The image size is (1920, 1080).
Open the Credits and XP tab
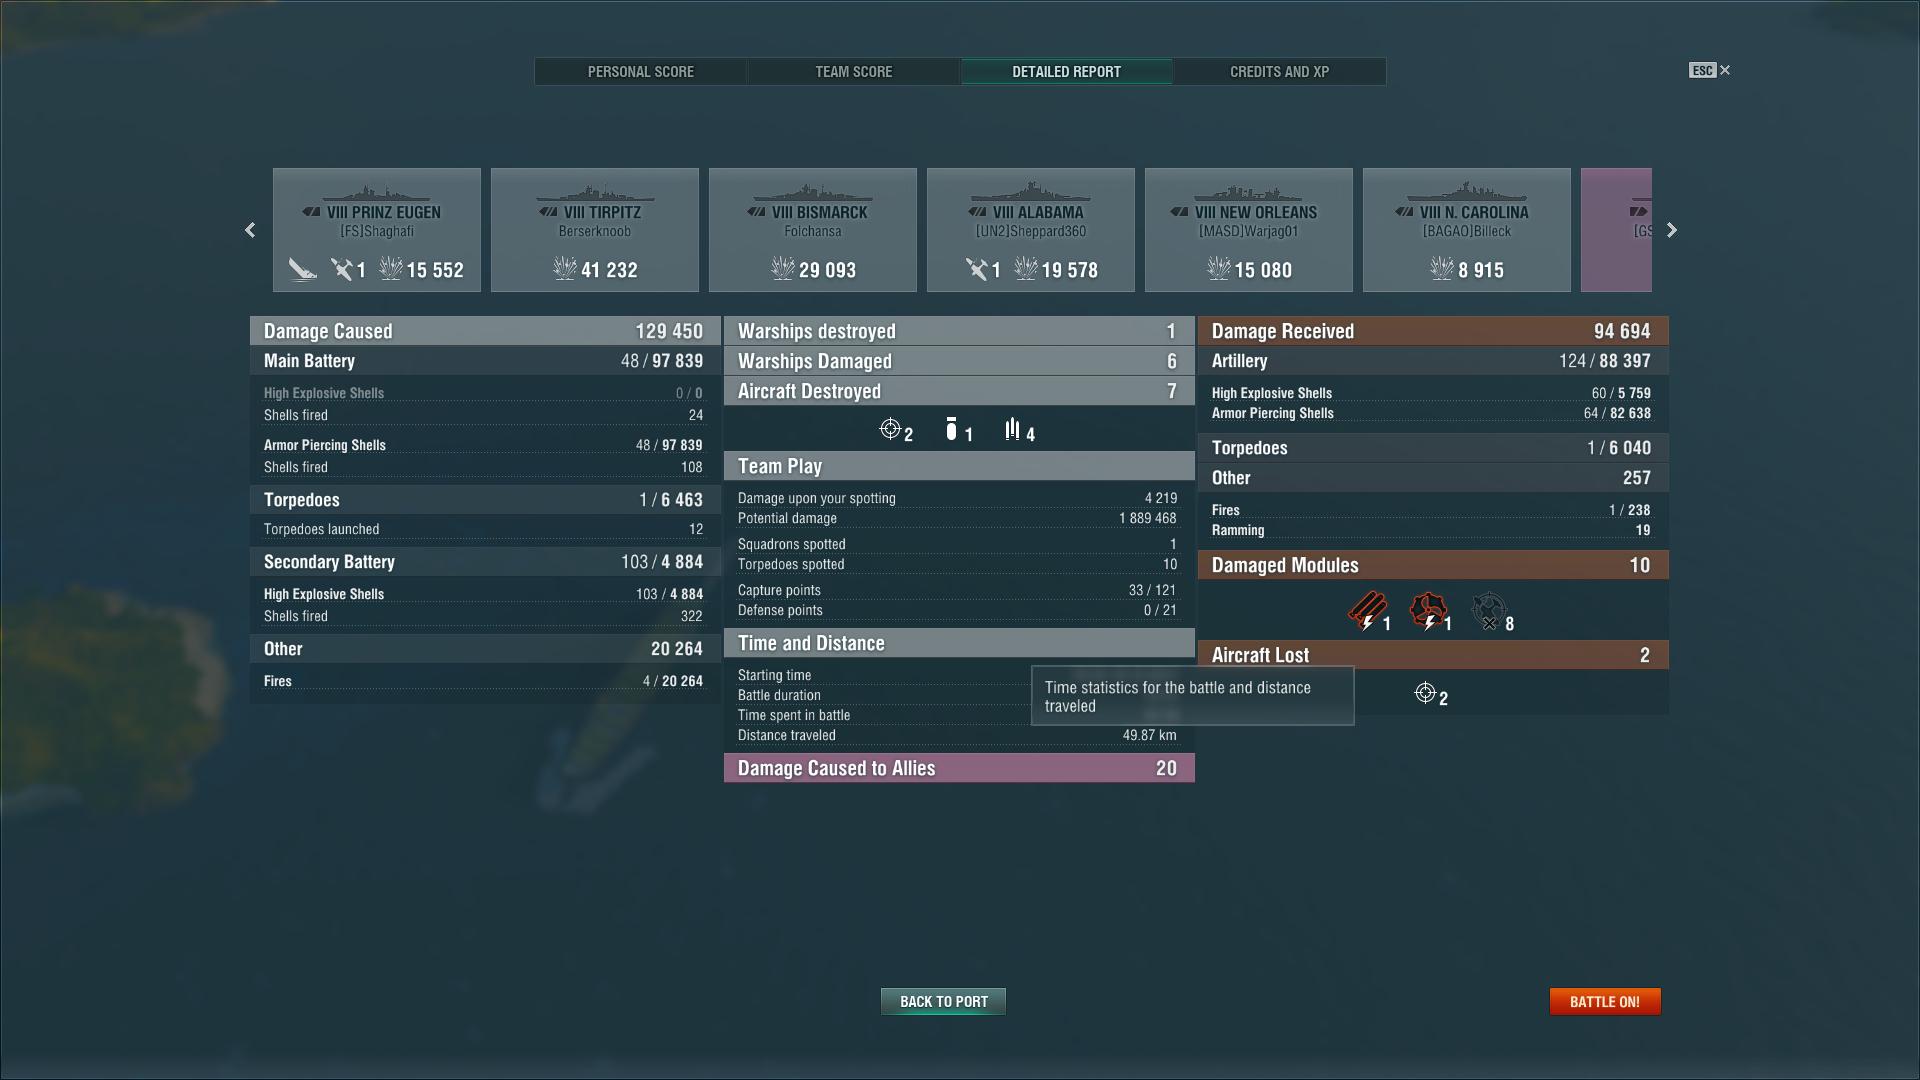pyautogui.click(x=1279, y=72)
